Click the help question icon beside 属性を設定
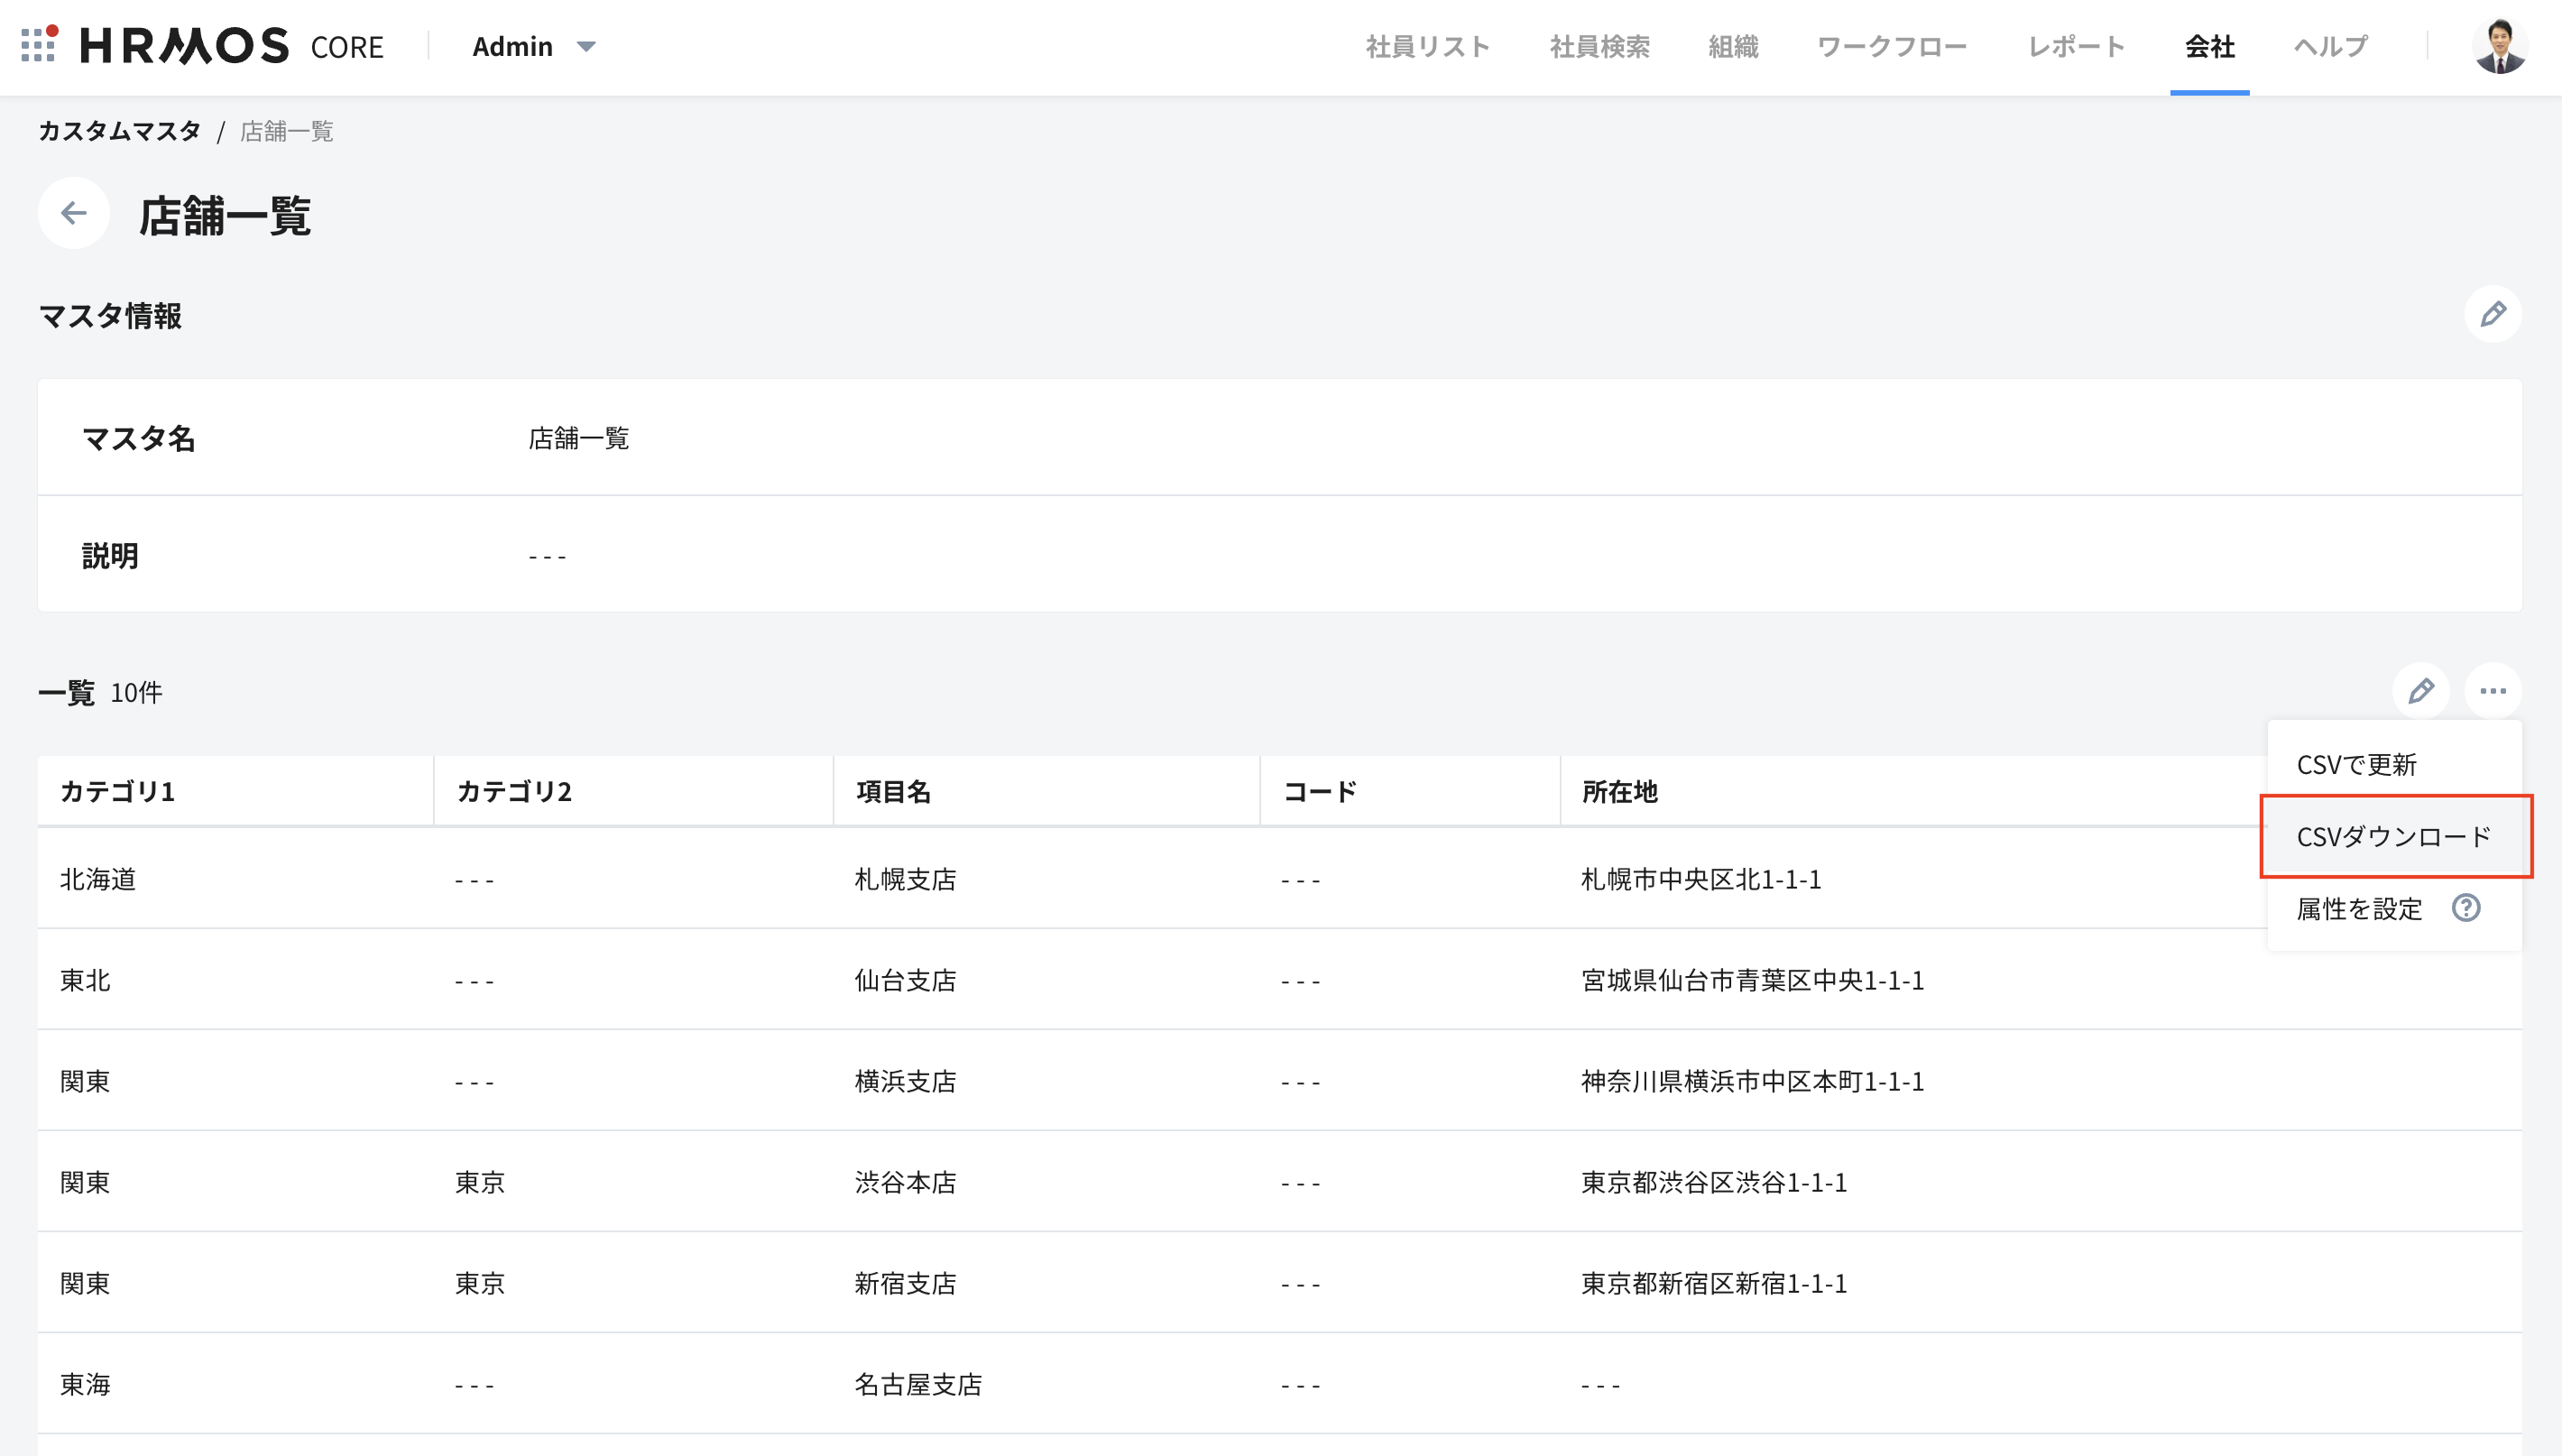Screen dimensions: 2562x1456 coord(2465,908)
